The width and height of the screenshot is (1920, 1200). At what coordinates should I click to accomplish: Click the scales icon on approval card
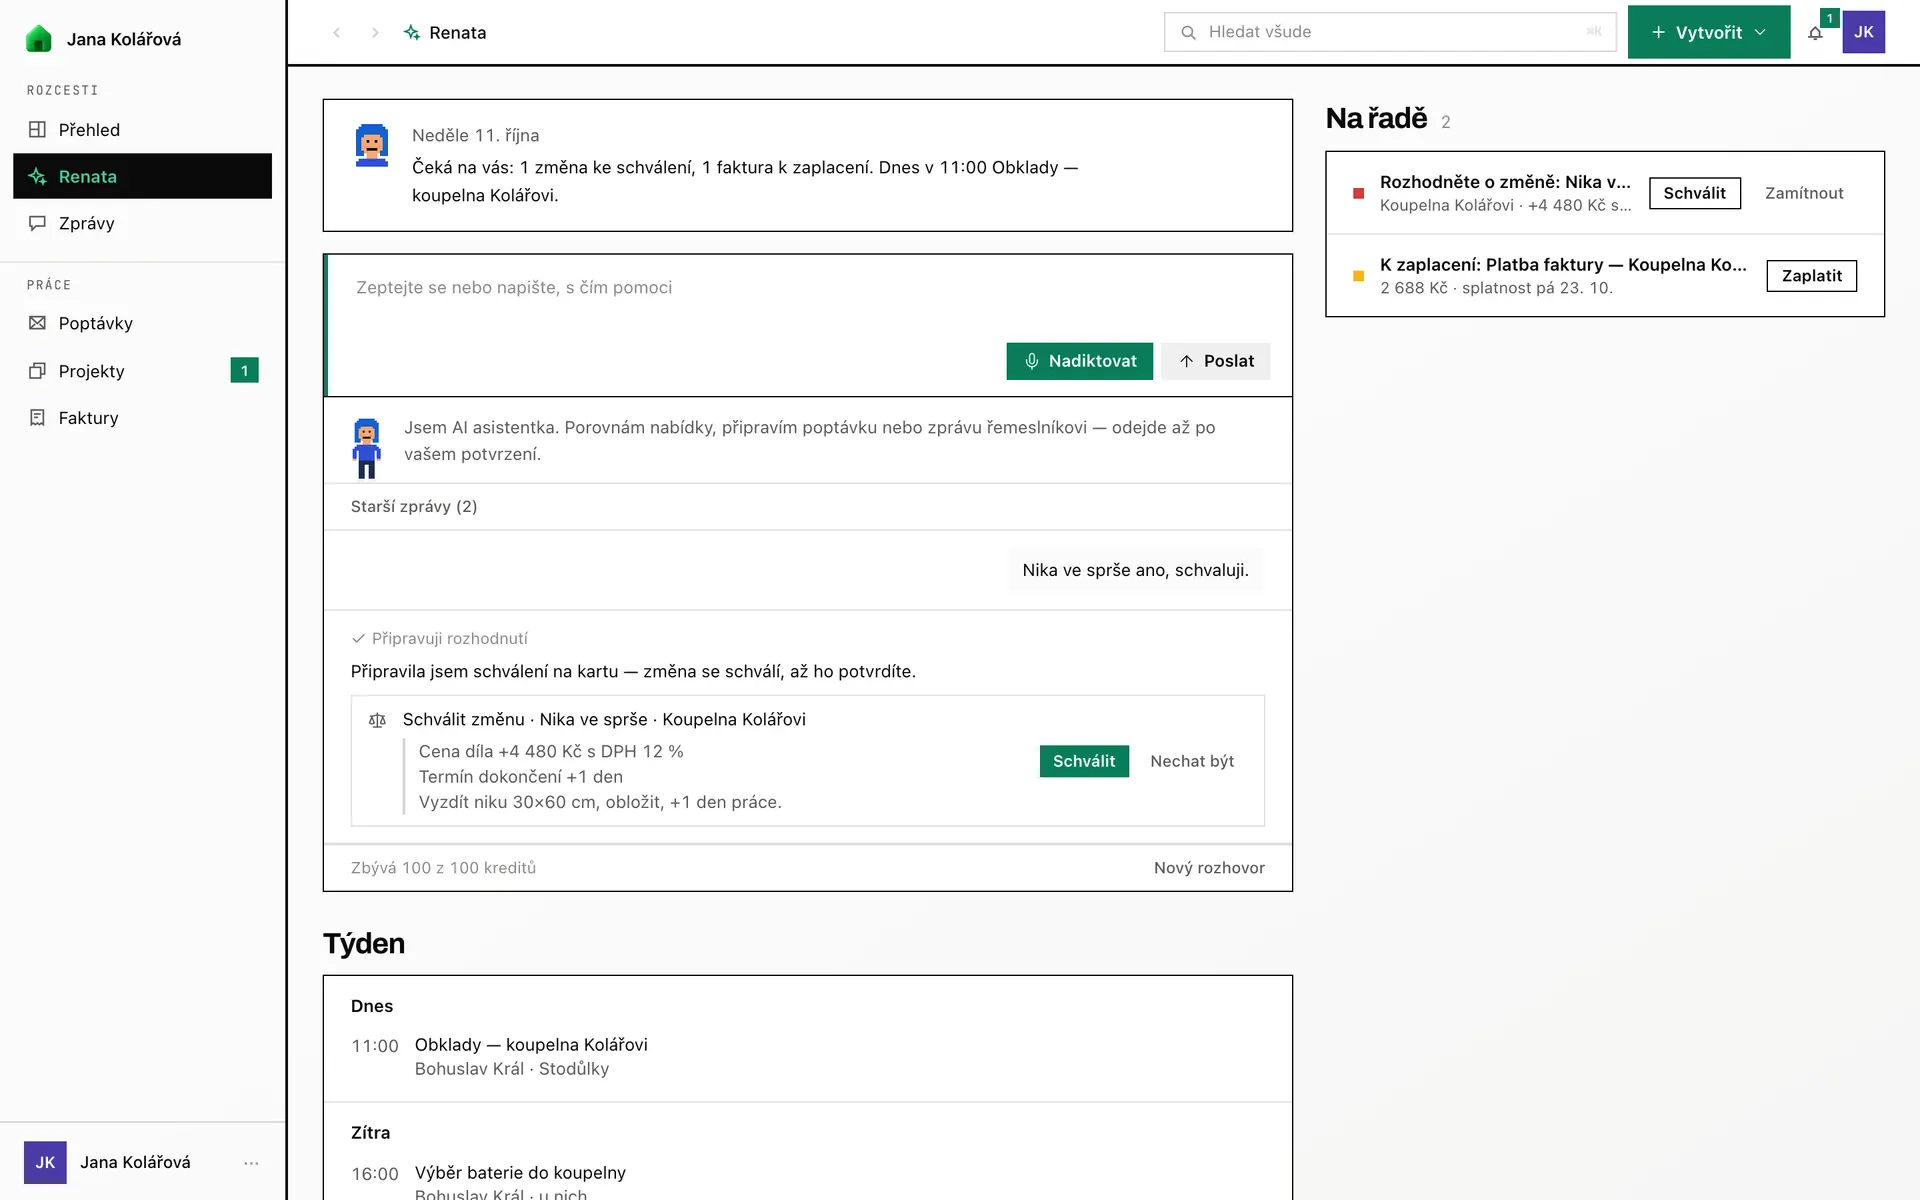tap(377, 720)
